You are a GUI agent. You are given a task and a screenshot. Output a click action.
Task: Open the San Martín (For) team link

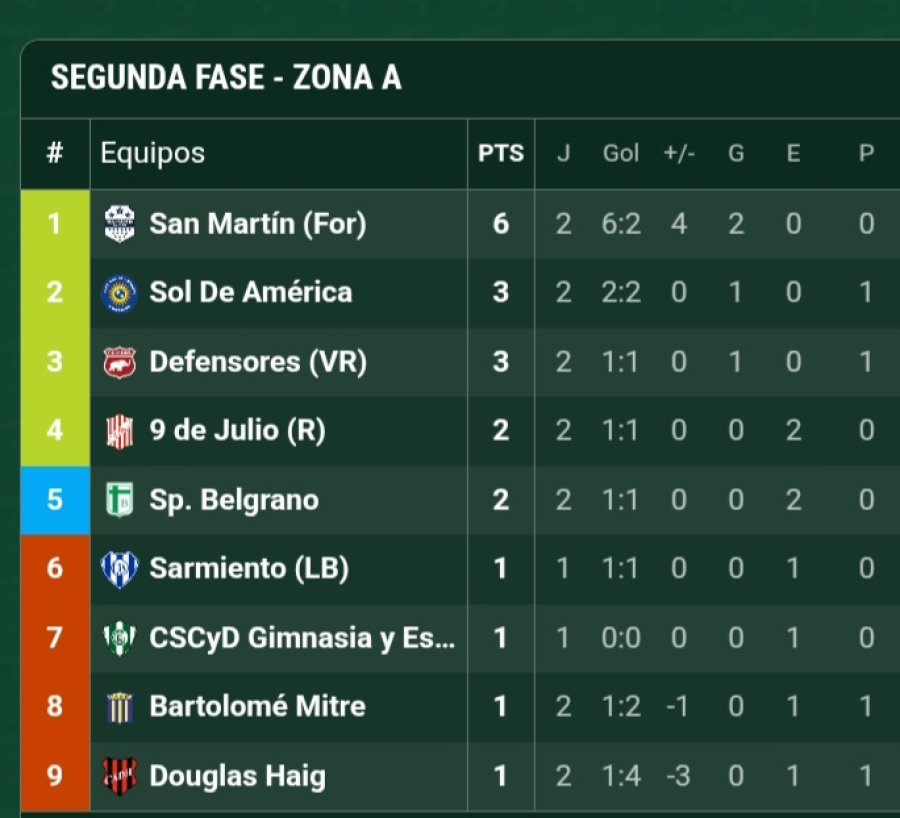coord(258,224)
